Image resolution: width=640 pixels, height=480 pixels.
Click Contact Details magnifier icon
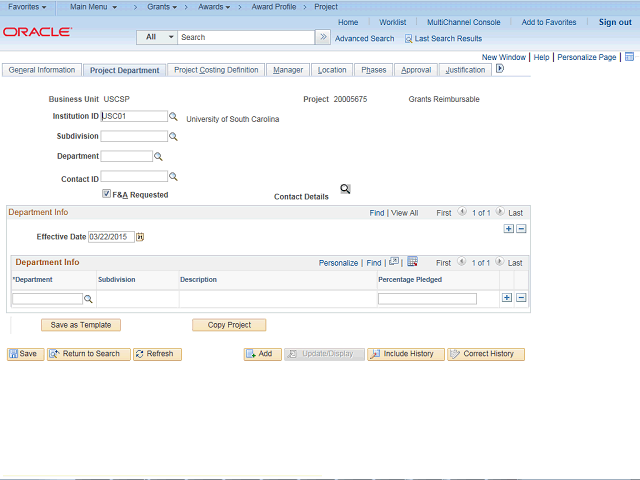345,189
